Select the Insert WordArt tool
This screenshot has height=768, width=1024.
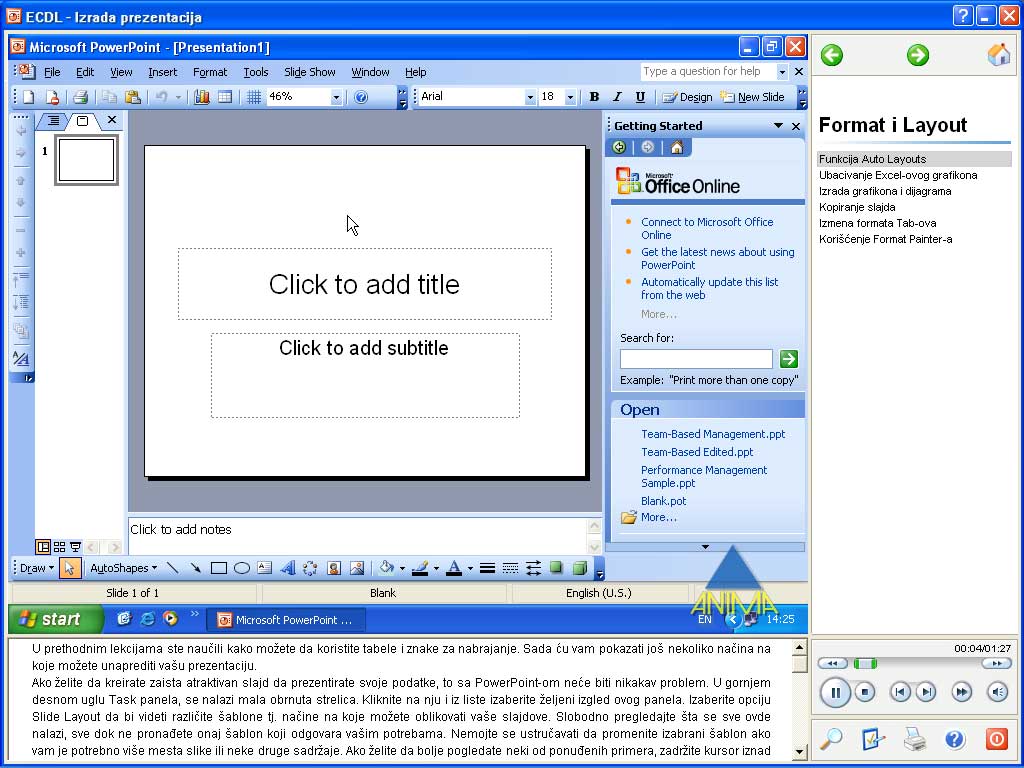pyautogui.click(x=290, y=567)
